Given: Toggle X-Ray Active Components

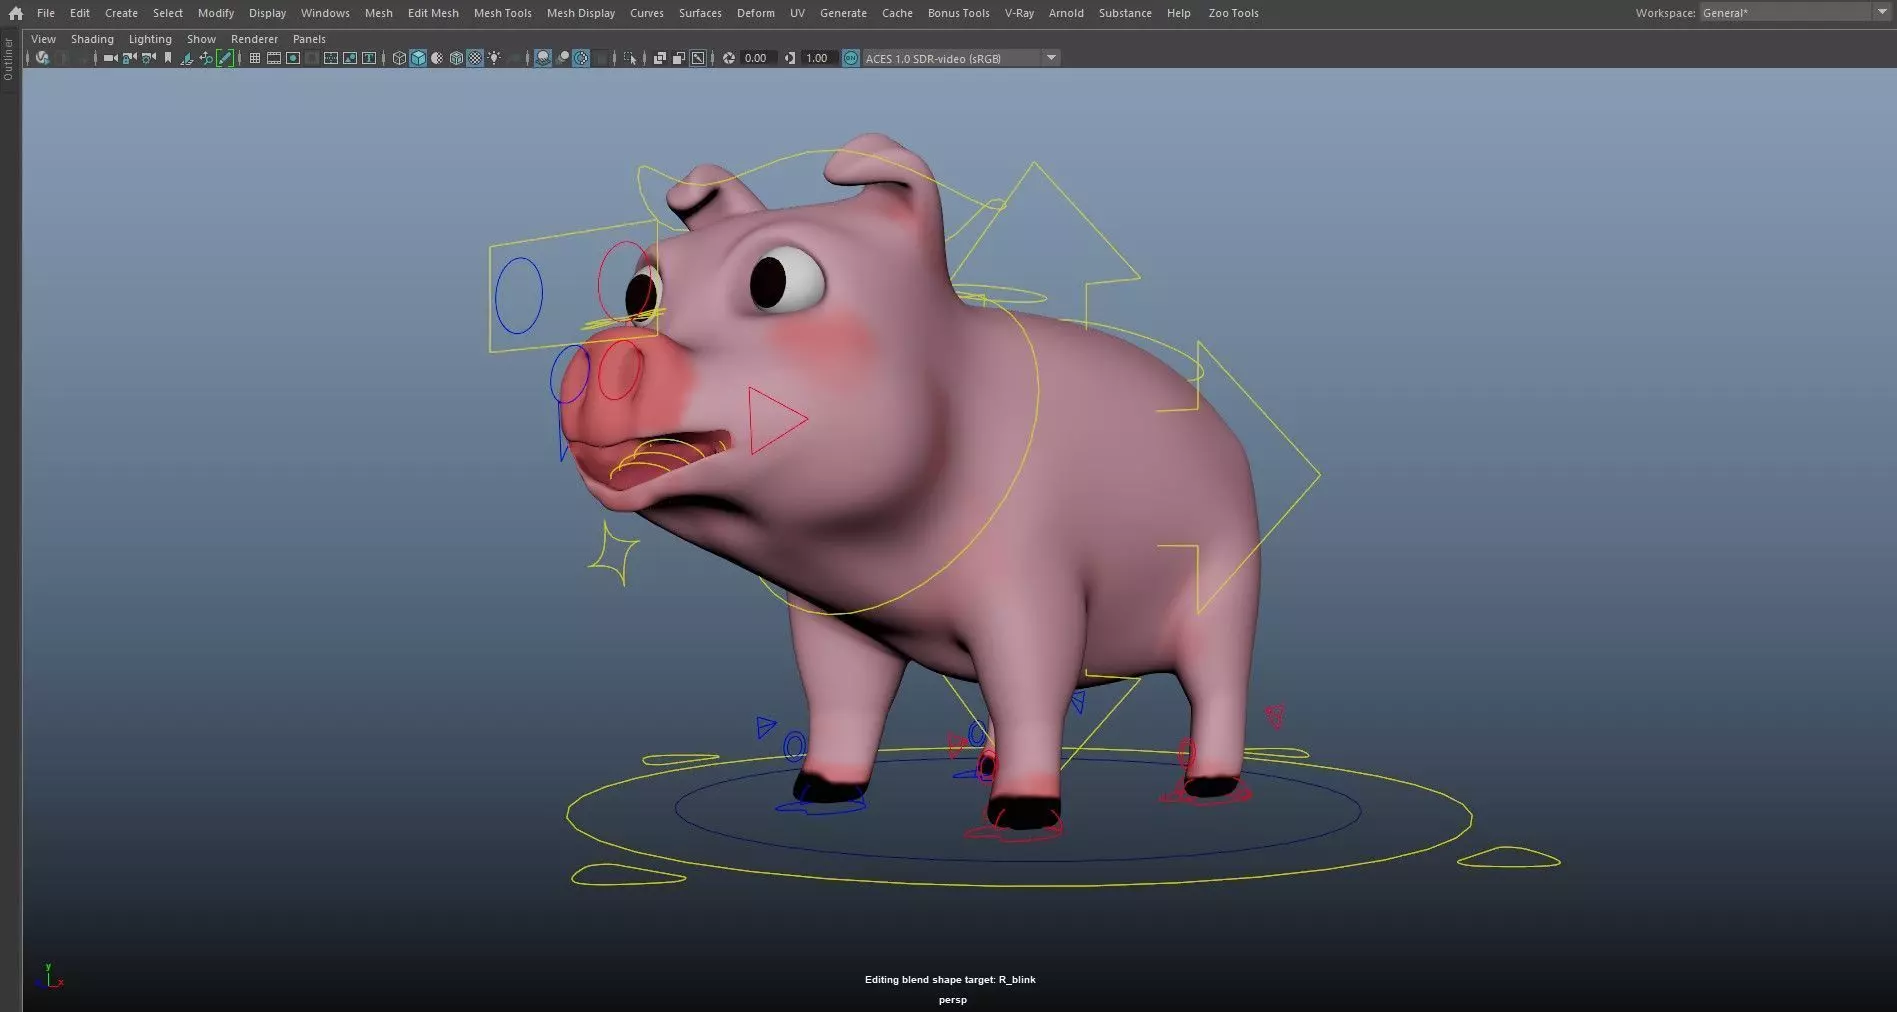Looking at the screenshot, I should click(x=679, y=58).
